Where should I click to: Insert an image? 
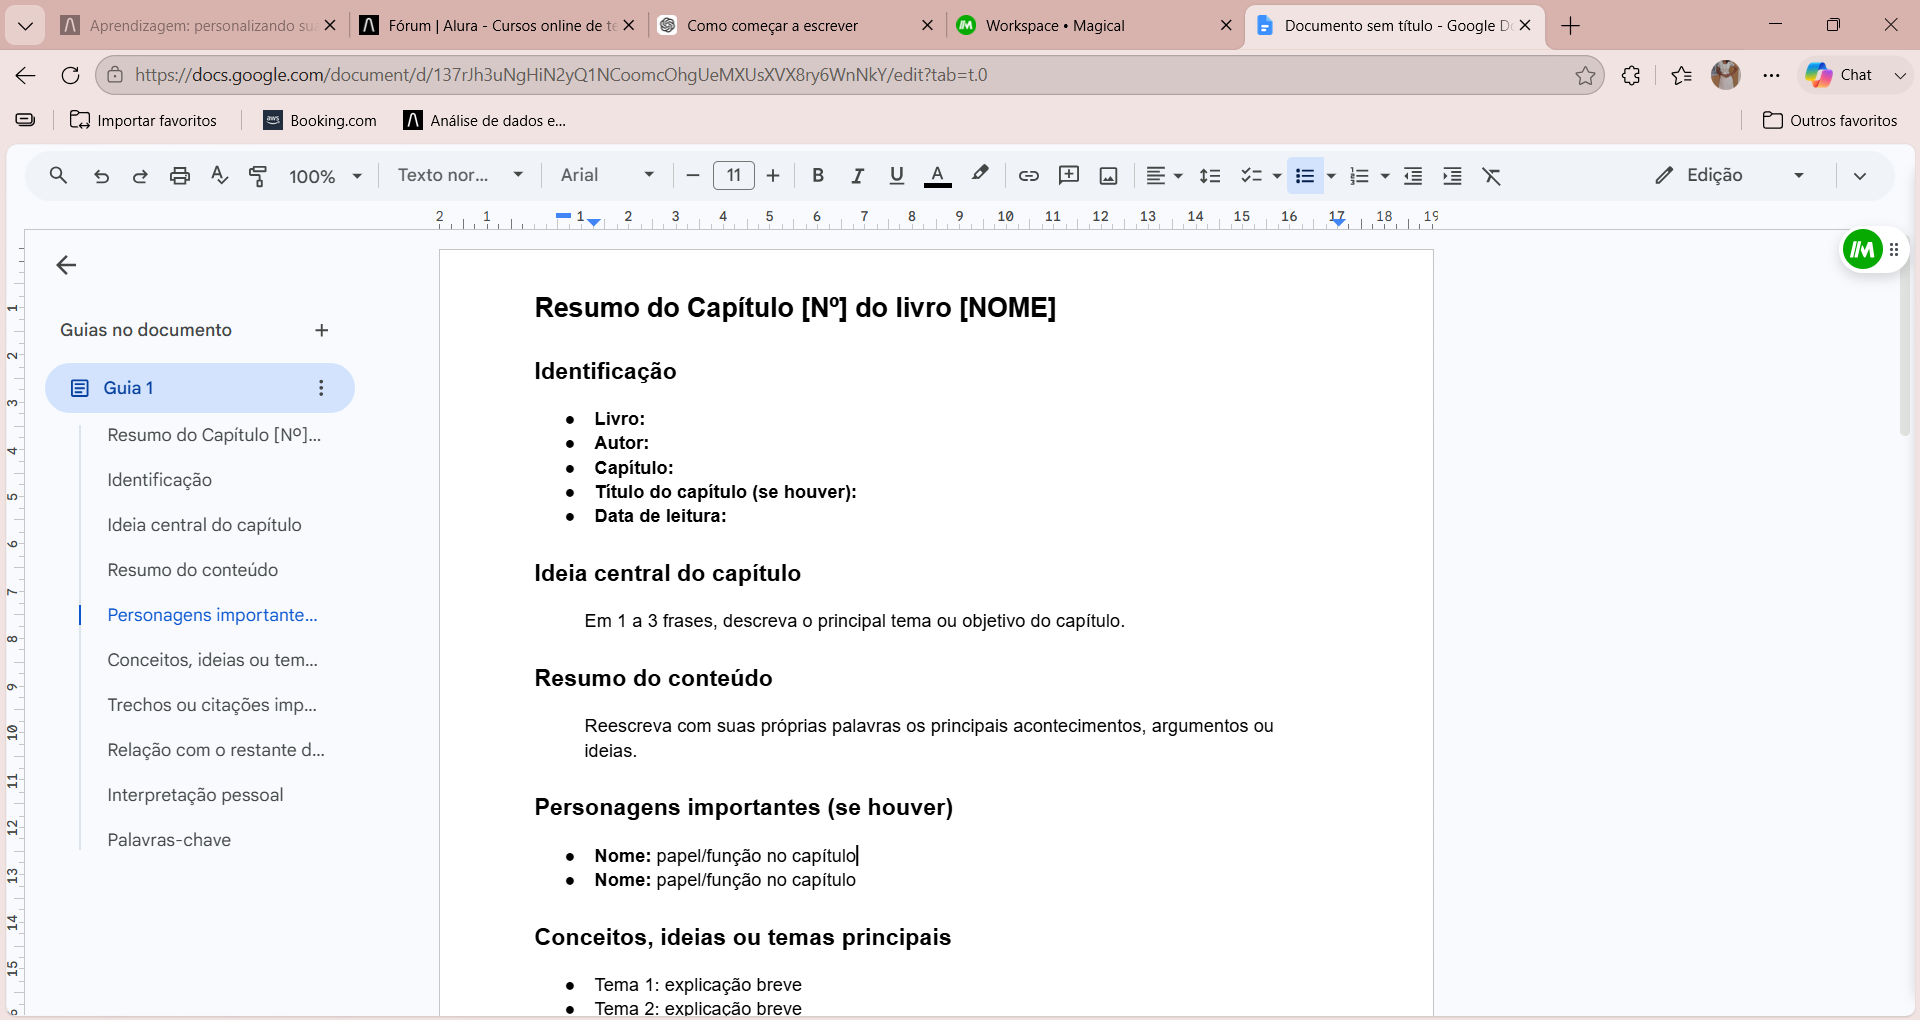(1108, 176)
